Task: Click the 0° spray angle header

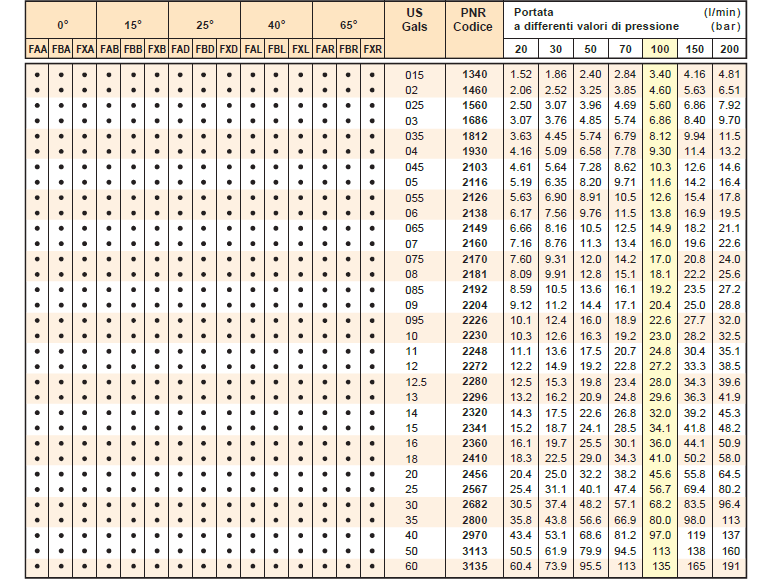Action: 61,23
